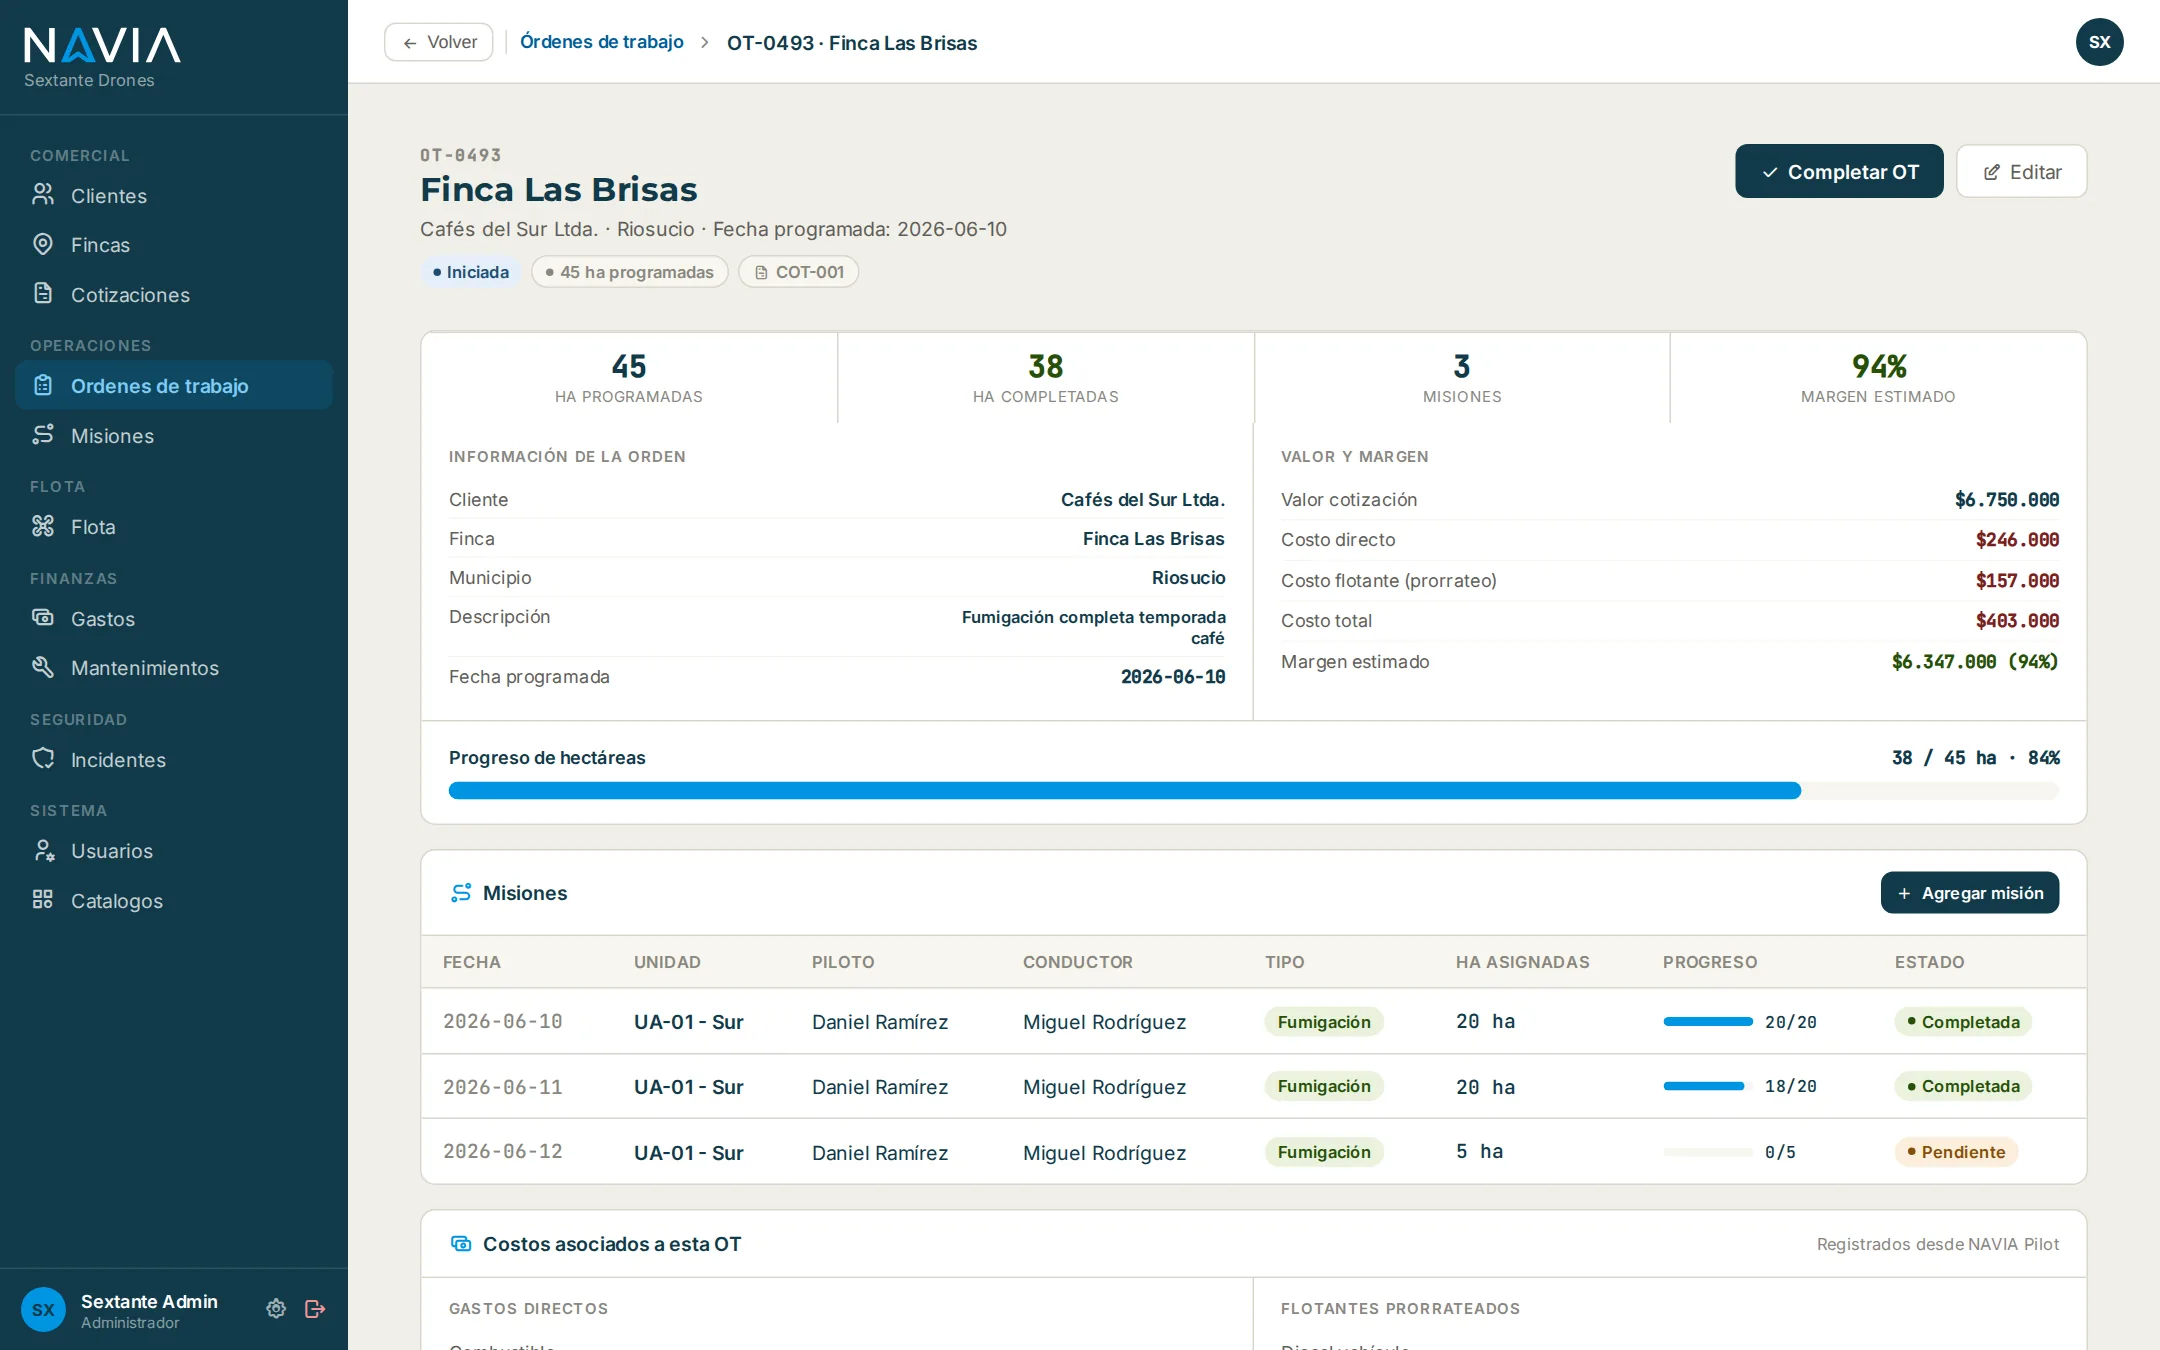Click the Editar button
This screenshot has width=2160, height=1350.
[2021, 171]
